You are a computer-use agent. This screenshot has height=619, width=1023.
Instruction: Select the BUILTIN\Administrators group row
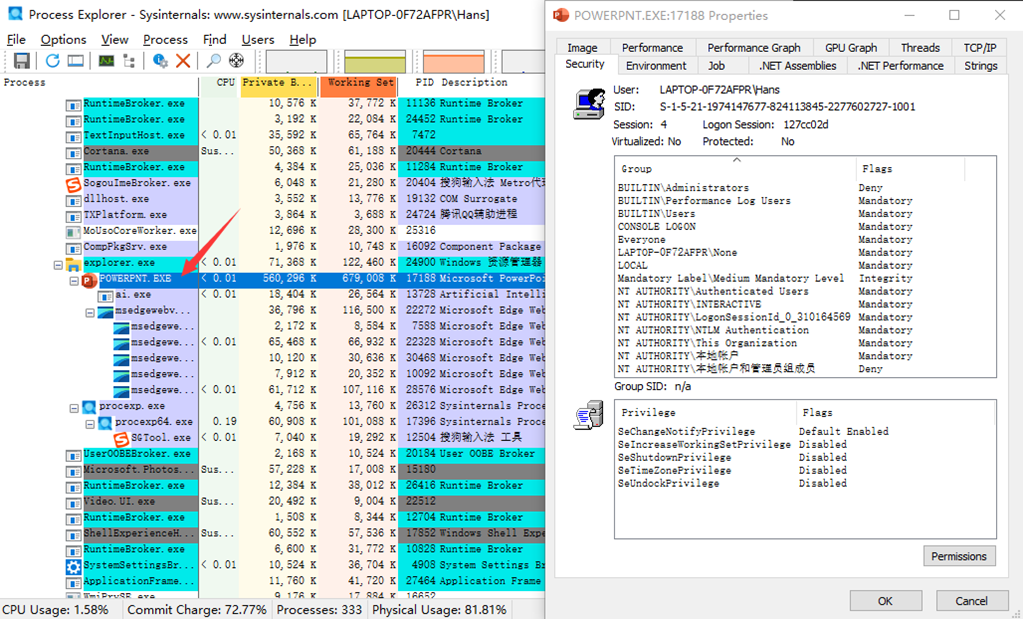click(805, 188)
